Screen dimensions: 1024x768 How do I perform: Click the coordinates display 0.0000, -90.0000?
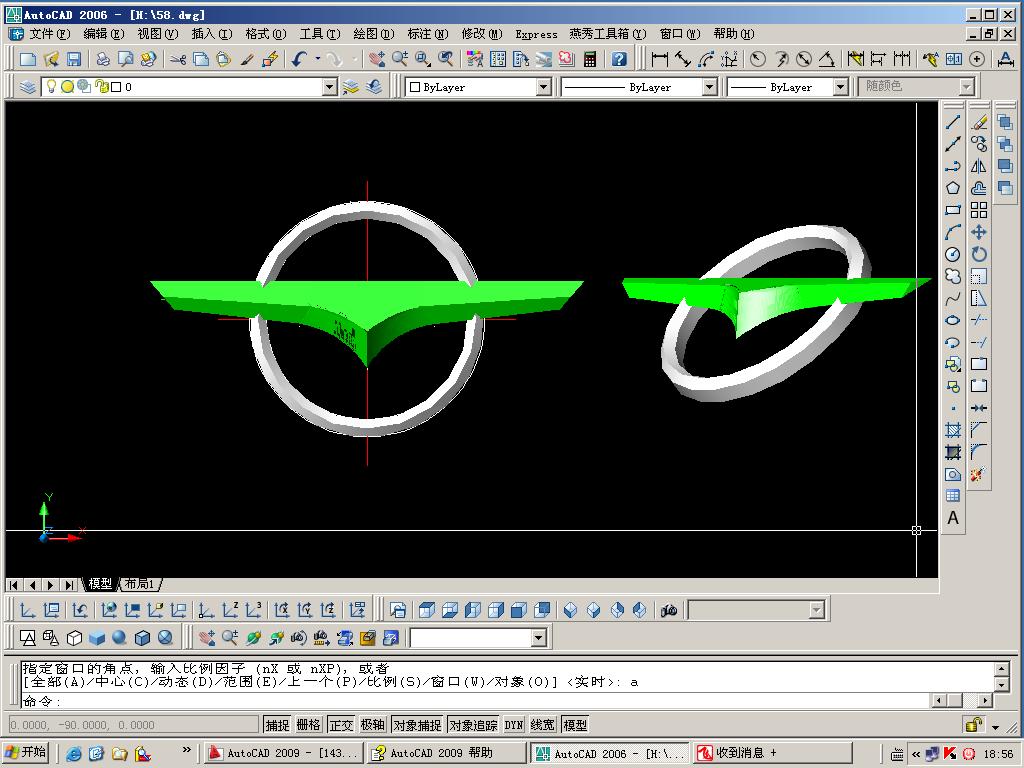click(134, 725)
